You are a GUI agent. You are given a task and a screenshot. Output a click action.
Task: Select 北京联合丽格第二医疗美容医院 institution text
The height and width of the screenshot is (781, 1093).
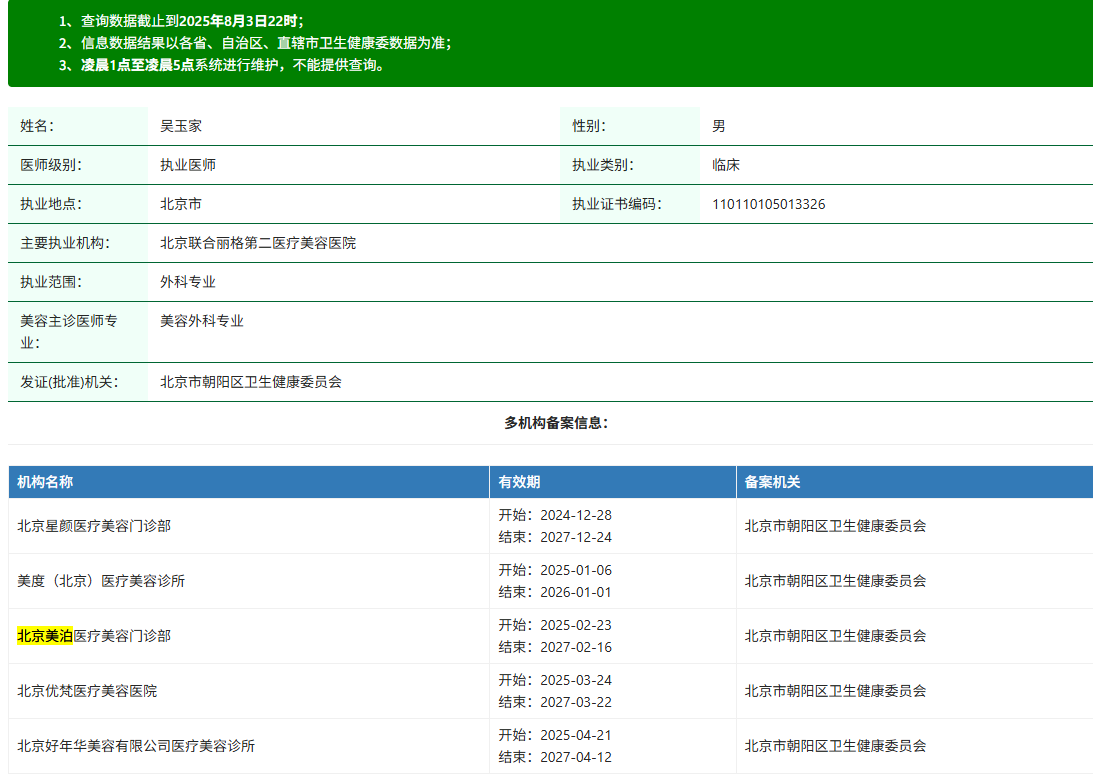coord(258,243)
